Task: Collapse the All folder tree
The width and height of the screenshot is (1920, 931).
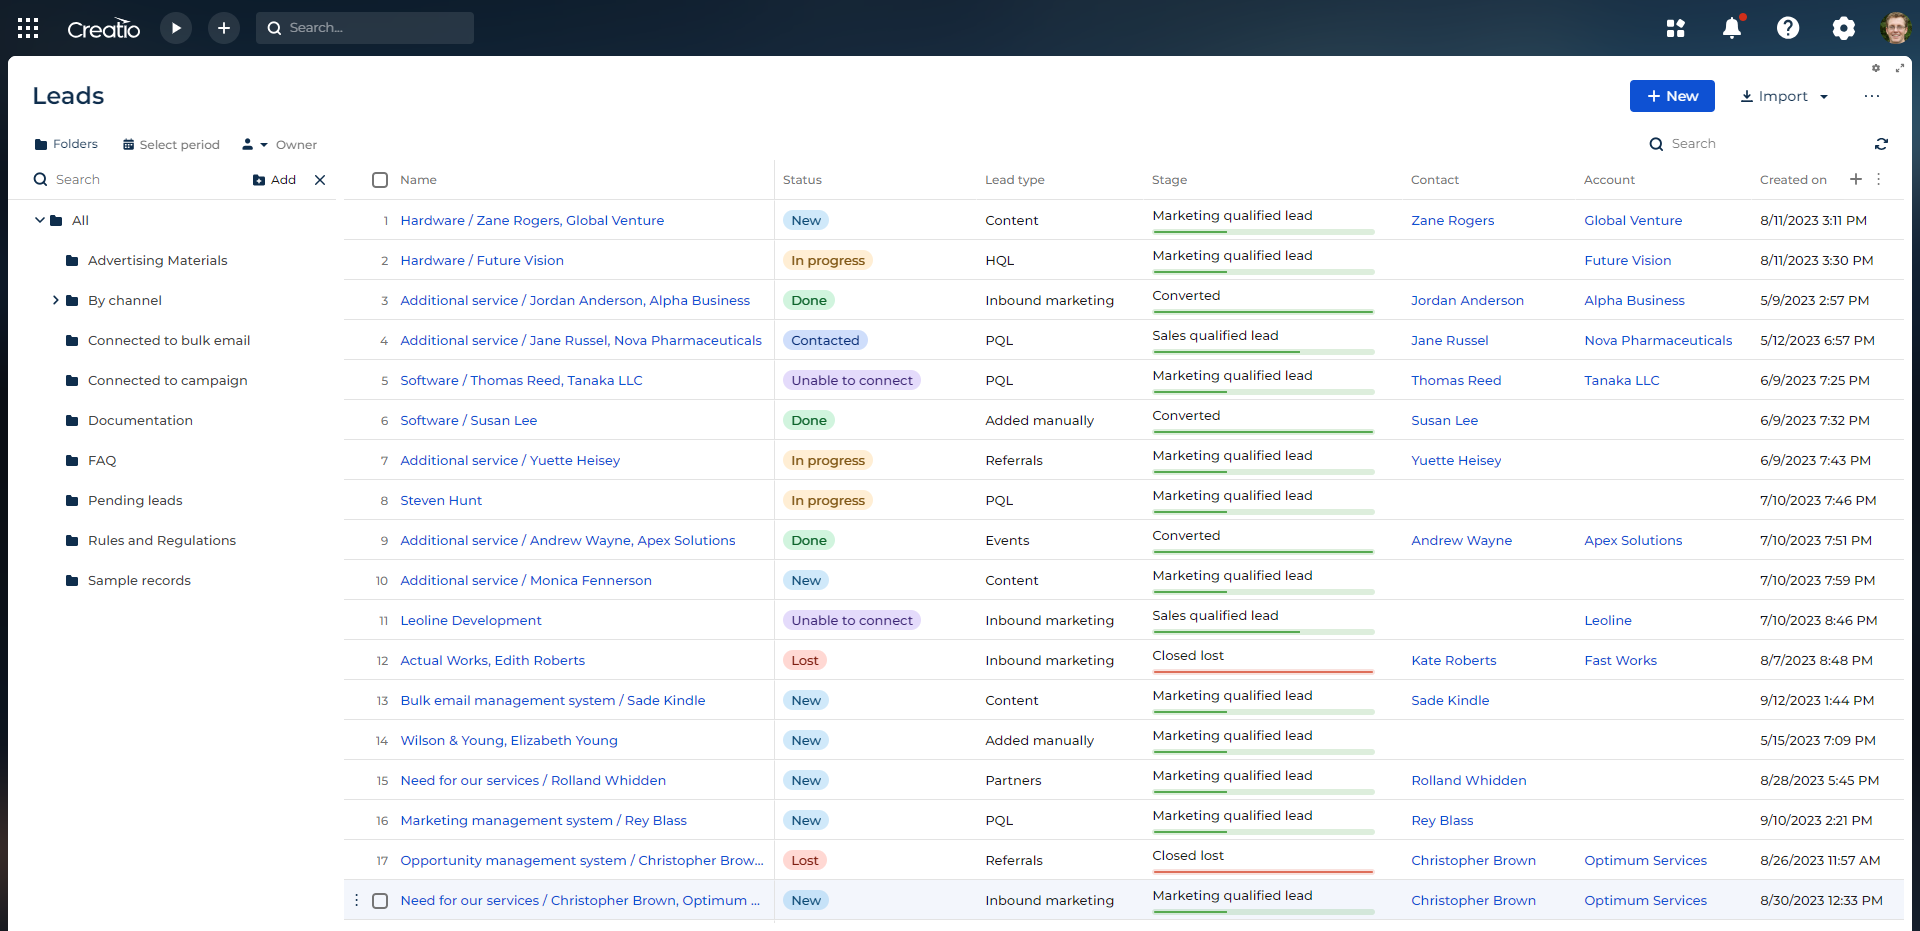Action: tap(40, 220)
